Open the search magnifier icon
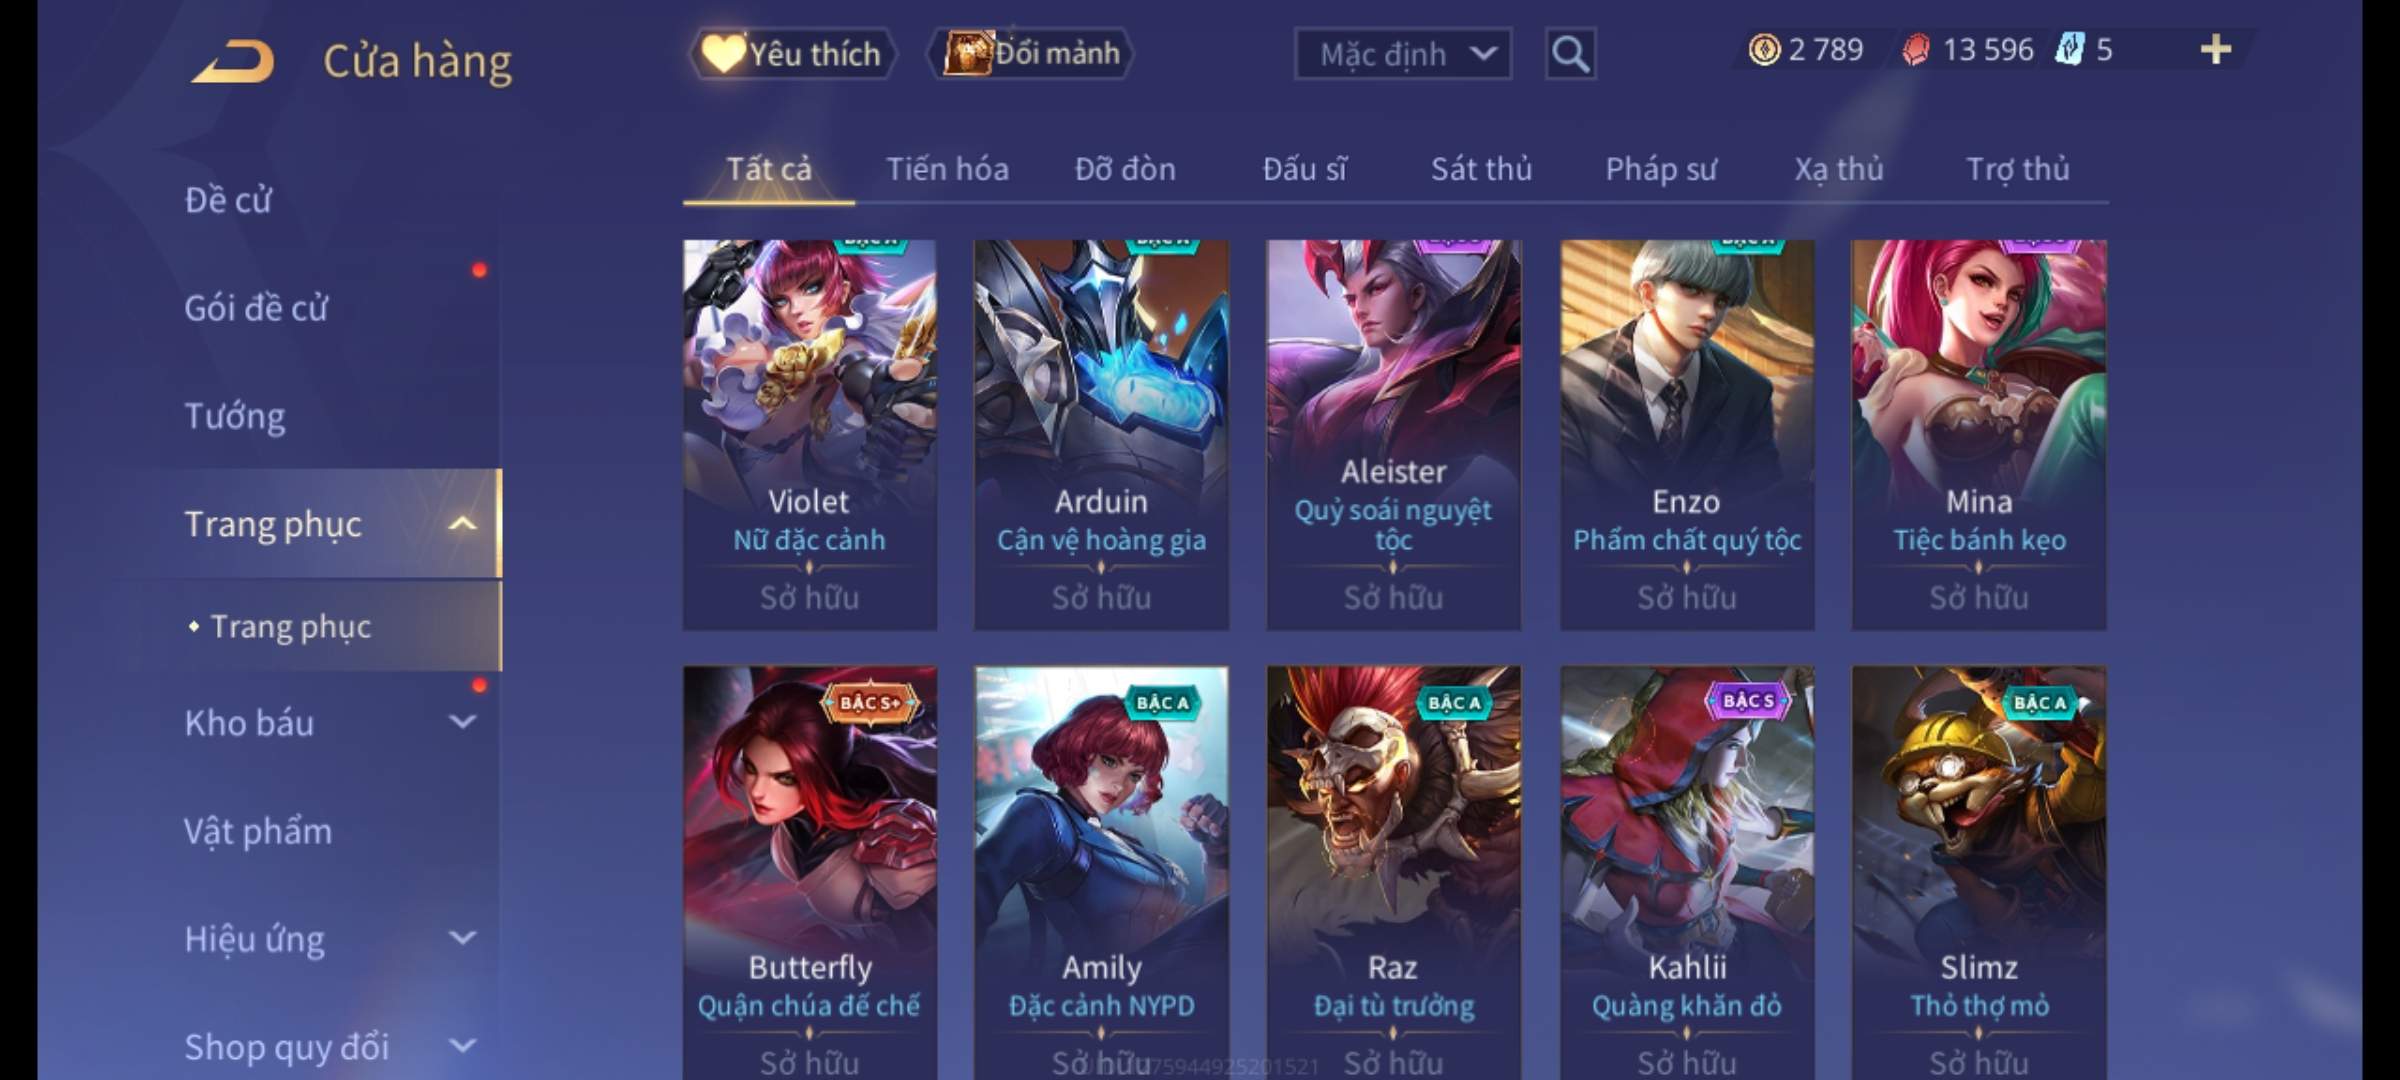This screenshot has width=2400, height=1080. [x=1570, y=53]
